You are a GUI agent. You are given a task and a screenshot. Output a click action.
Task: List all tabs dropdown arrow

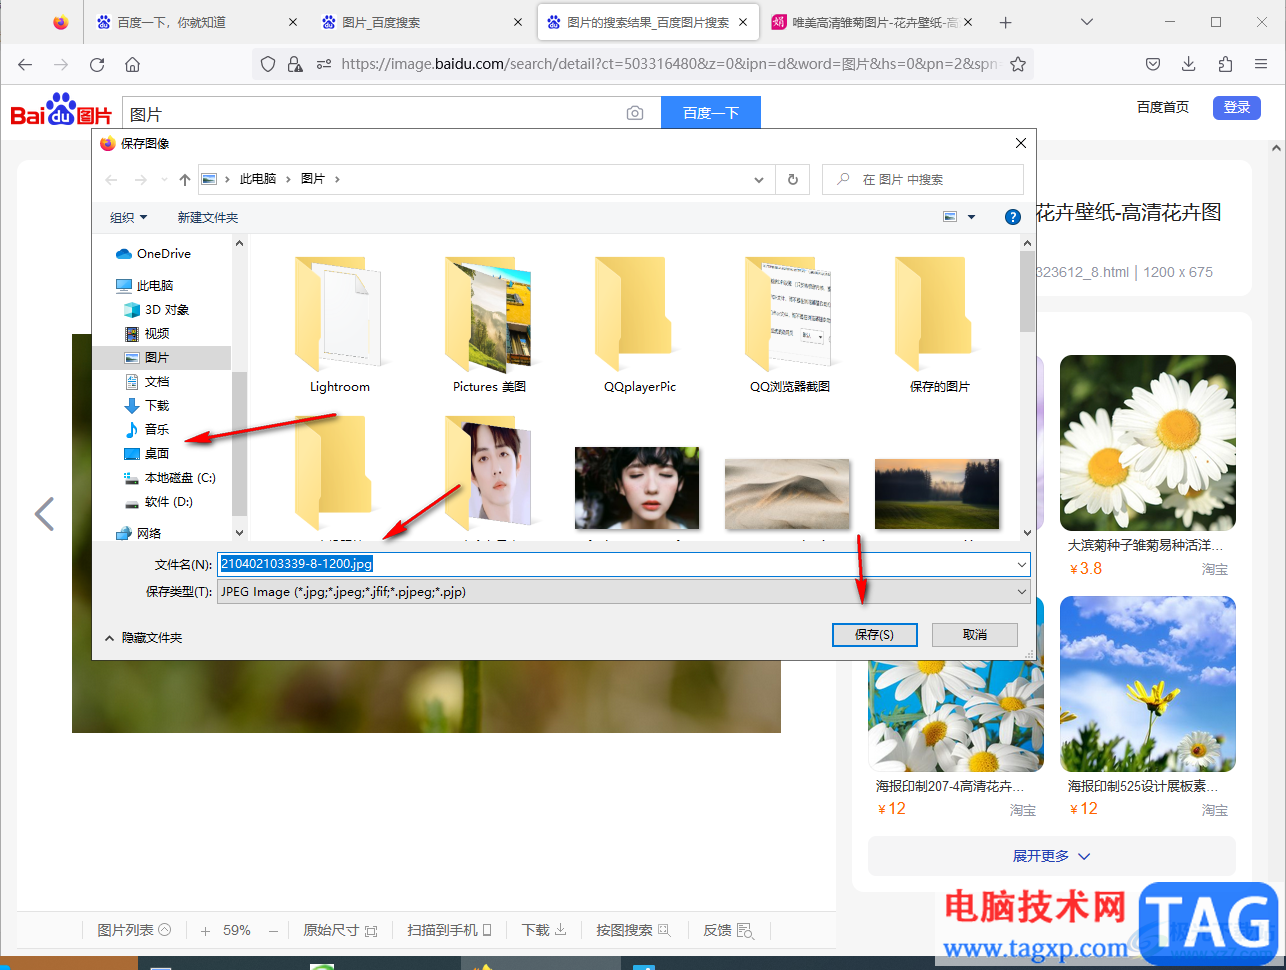(1087, 22)
